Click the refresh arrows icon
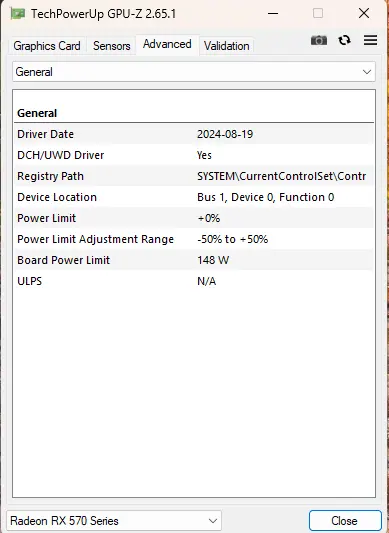The image size is (389, 533). tap(344, 40)
